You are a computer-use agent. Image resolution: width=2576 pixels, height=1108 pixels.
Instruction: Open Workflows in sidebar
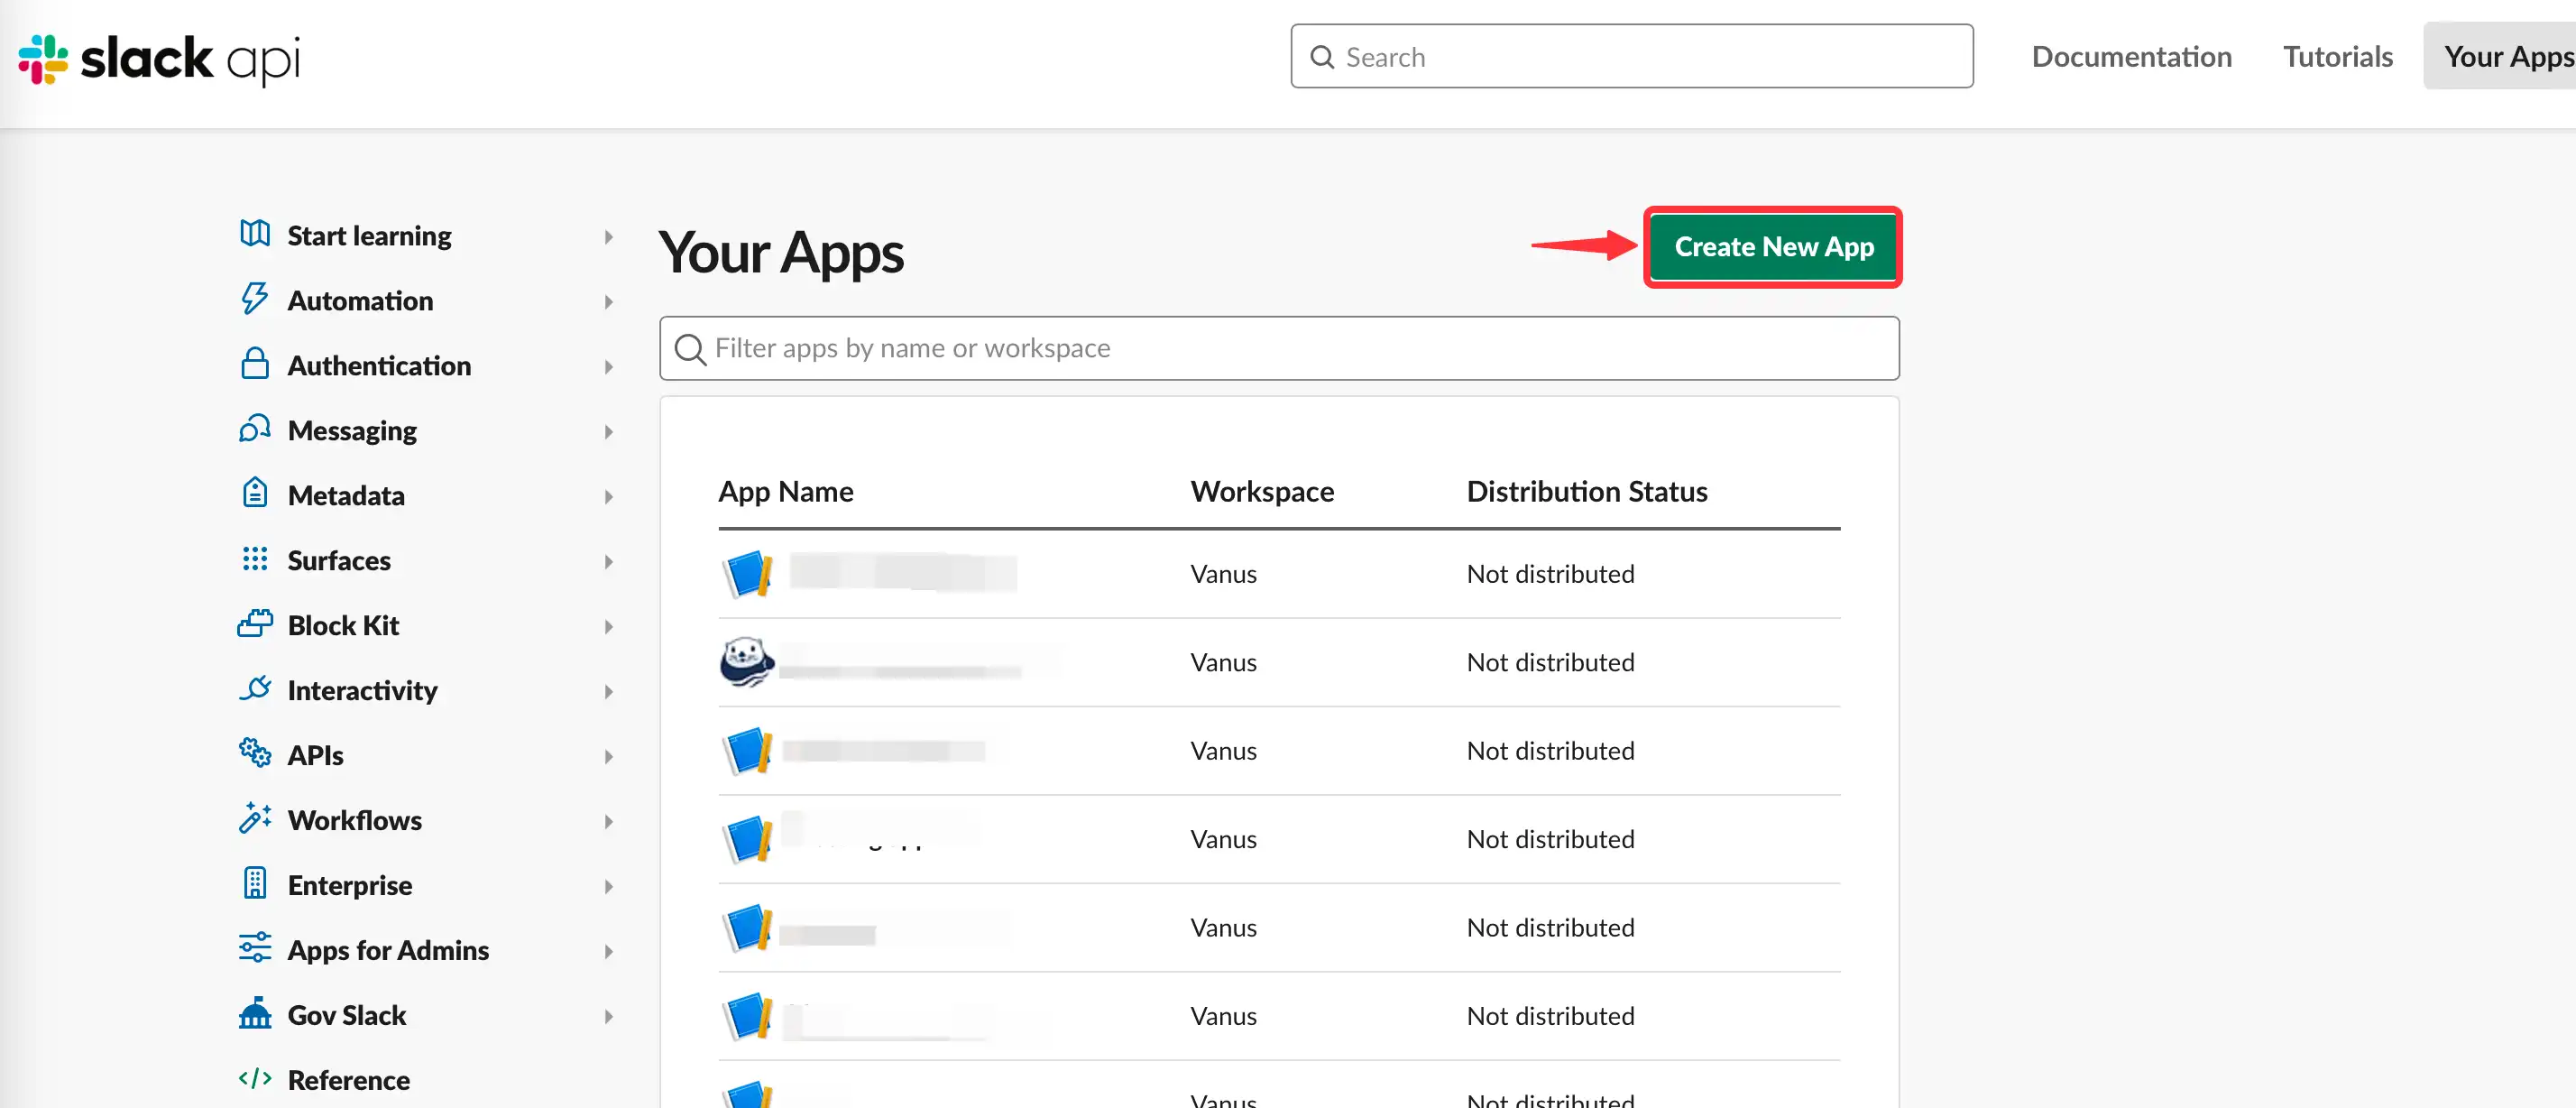[355, 821]
